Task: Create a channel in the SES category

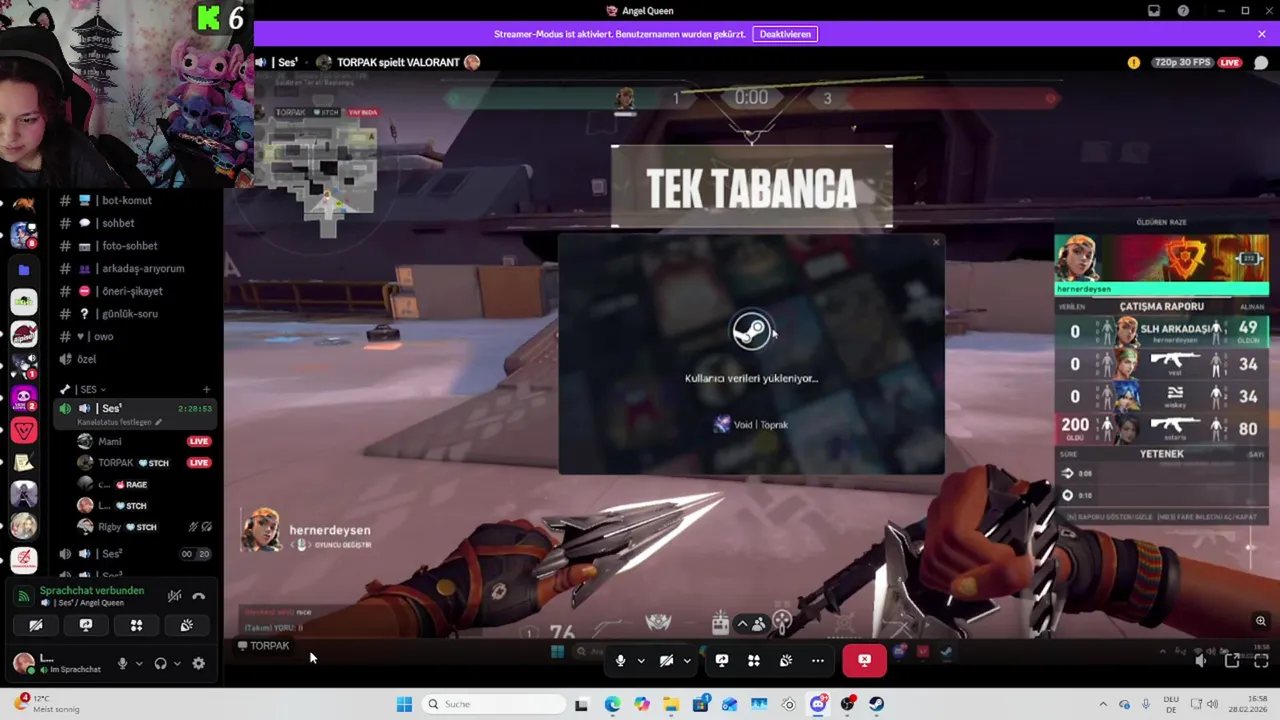Action: coord(206,389)
